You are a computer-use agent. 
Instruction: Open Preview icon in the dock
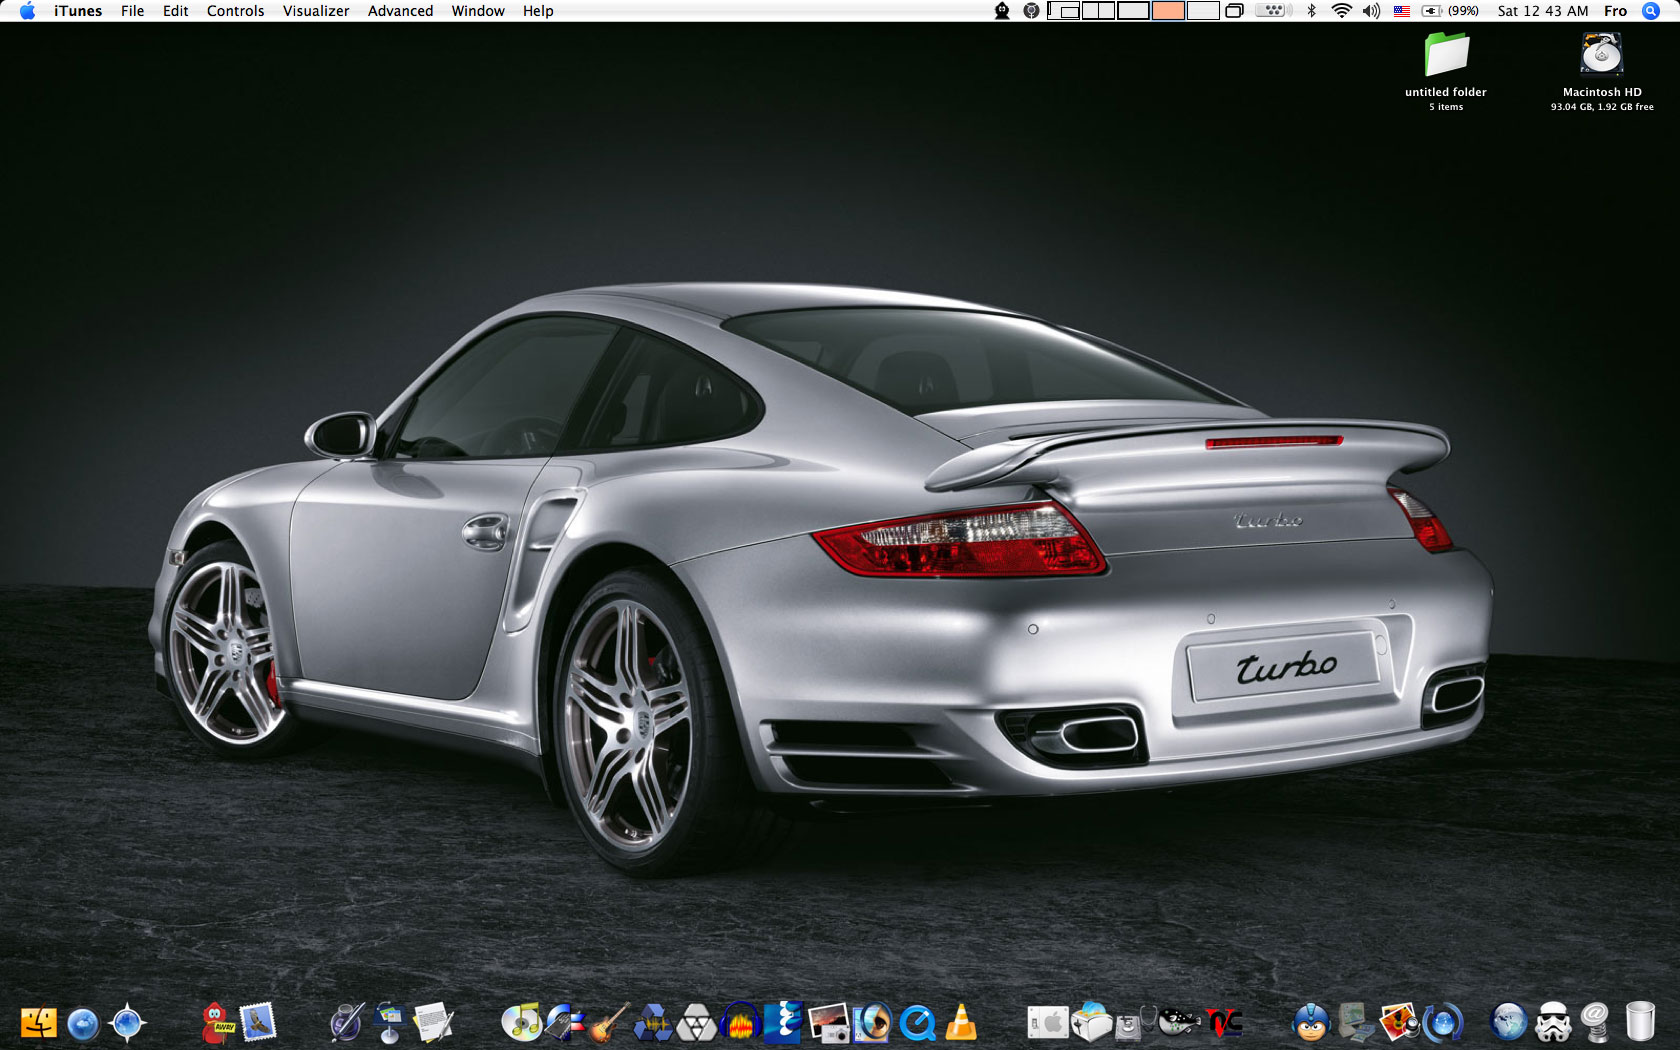pyautogui.click(x=872, y=1023)
